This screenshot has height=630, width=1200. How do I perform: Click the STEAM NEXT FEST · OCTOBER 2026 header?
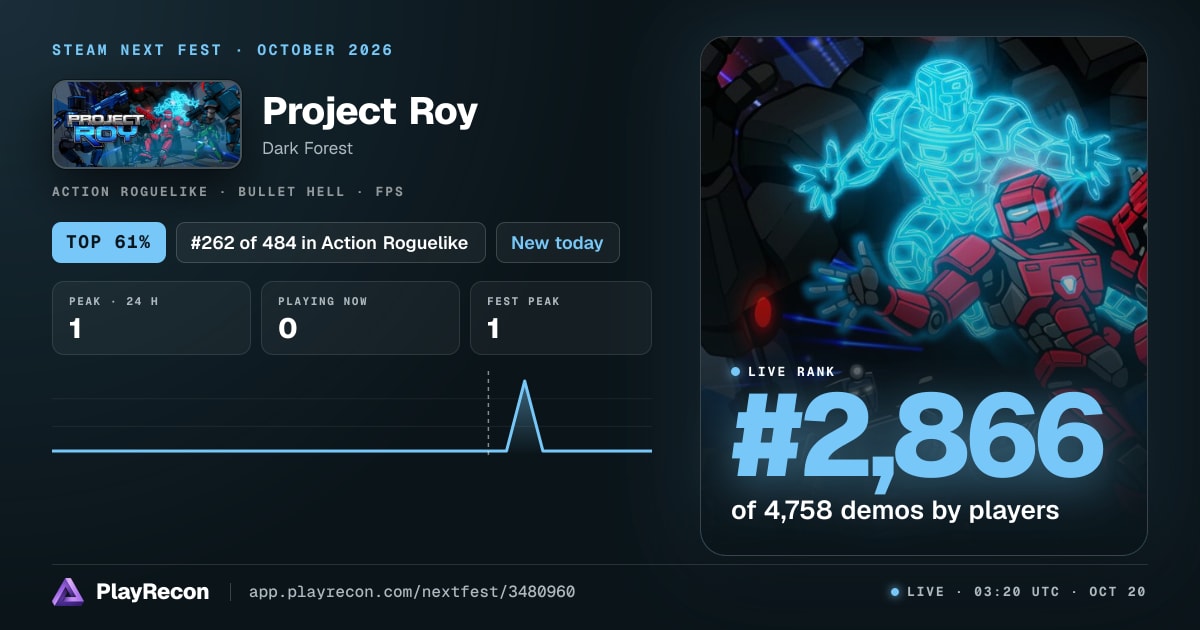pyautogui.click(x=222, y=50)
